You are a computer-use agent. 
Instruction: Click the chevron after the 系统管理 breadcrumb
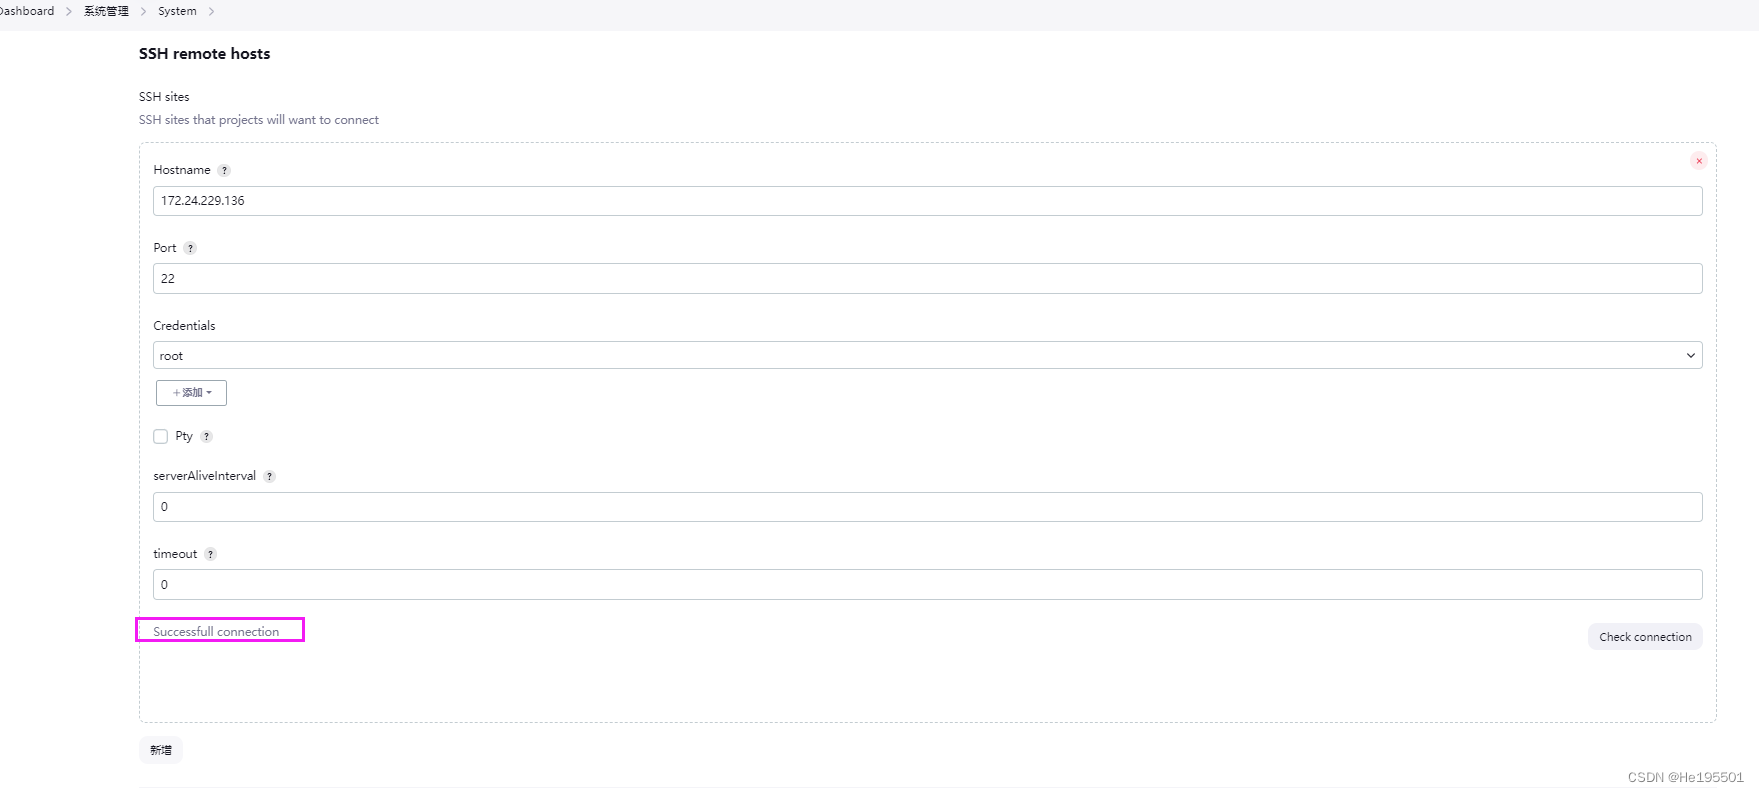pyautogui.click(x=143, y=12)
